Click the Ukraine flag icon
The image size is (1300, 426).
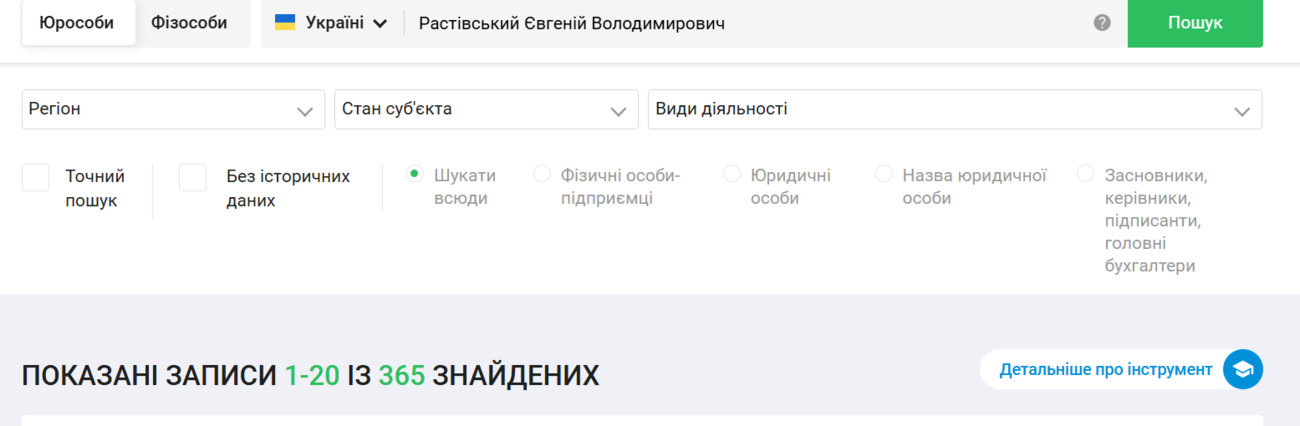(285, 22)
